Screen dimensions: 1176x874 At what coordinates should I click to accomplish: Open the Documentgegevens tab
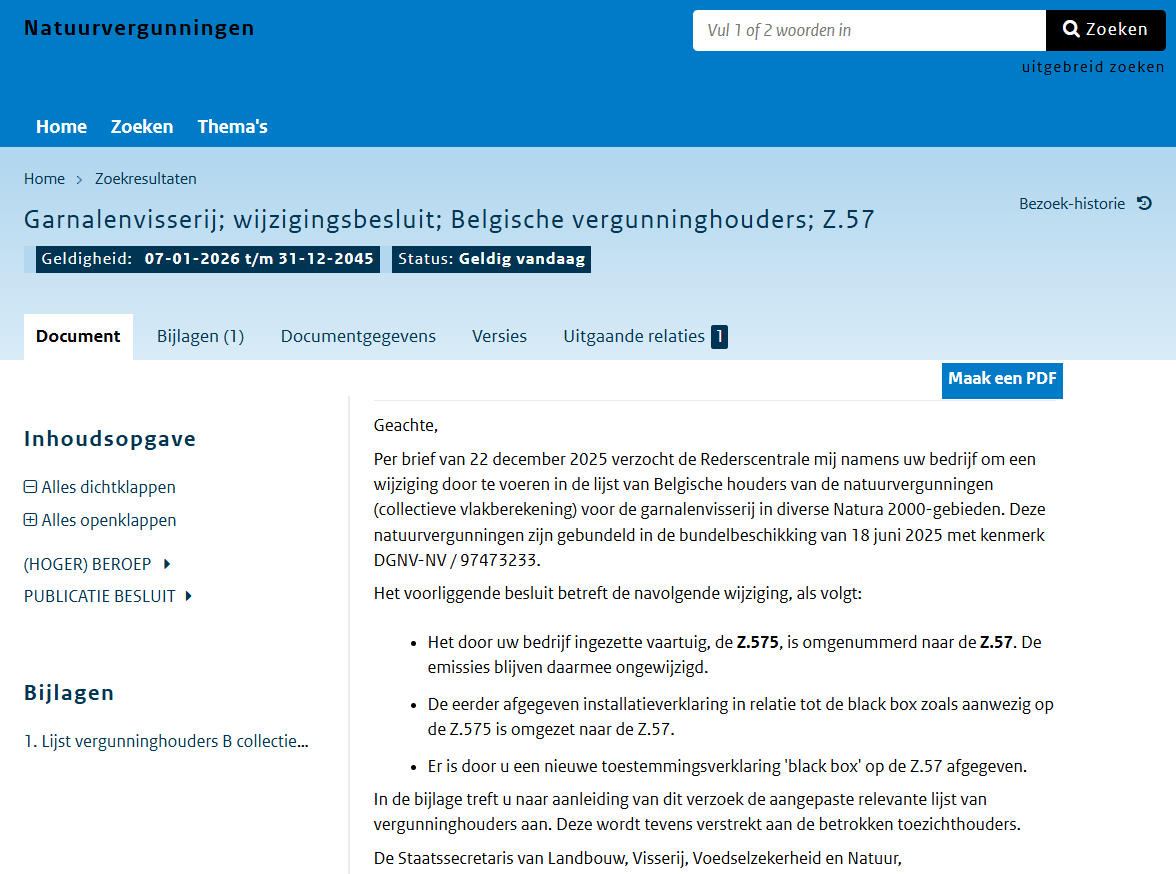pyautogui.click(x=358, y=336)
